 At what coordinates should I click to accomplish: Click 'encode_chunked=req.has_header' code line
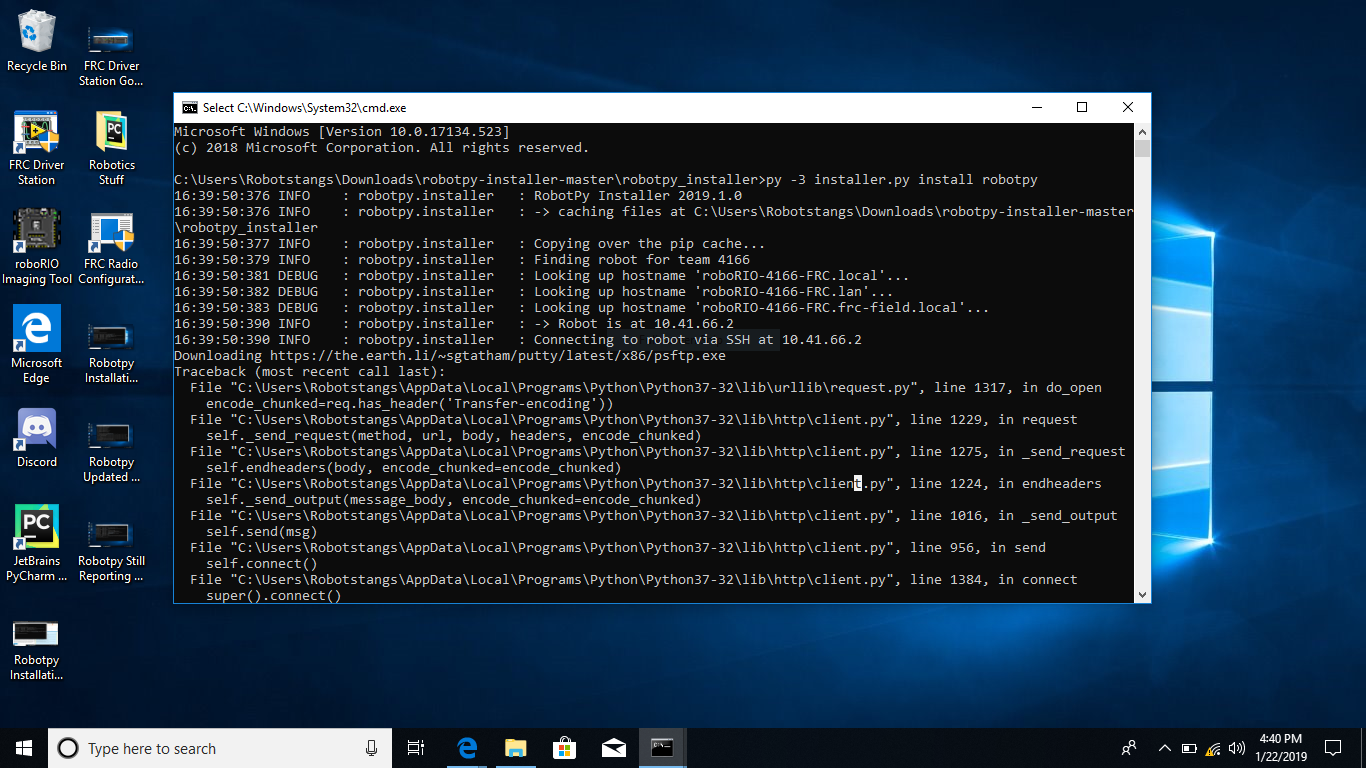coord(410,404)
